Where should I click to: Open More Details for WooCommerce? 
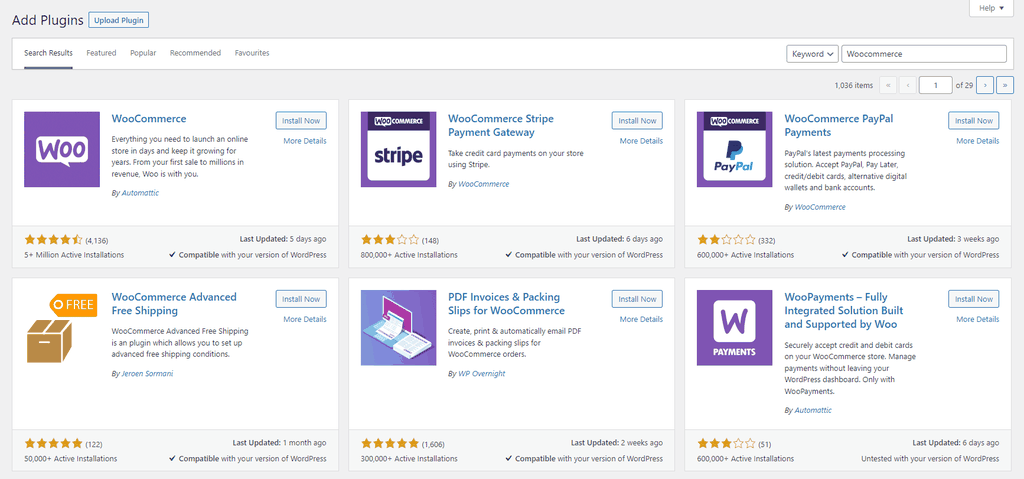[x=305, y=141]
